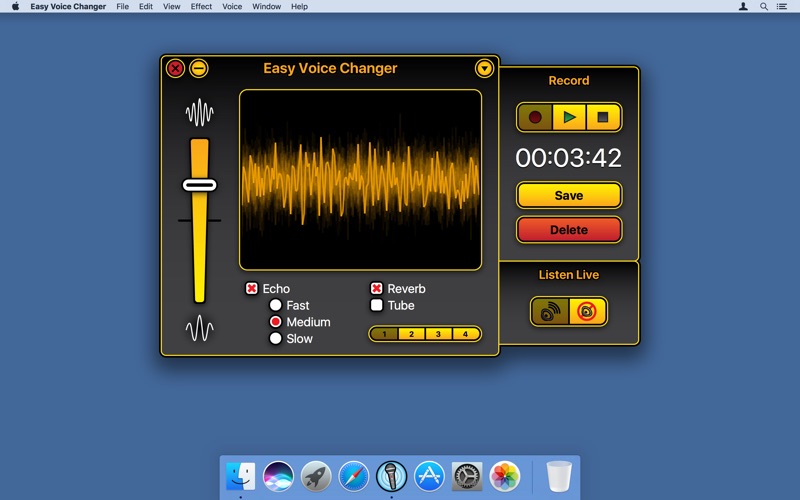The height and width of the screenshot is (500, 800).
Task: Save the recording
Action: click(569, 195)
